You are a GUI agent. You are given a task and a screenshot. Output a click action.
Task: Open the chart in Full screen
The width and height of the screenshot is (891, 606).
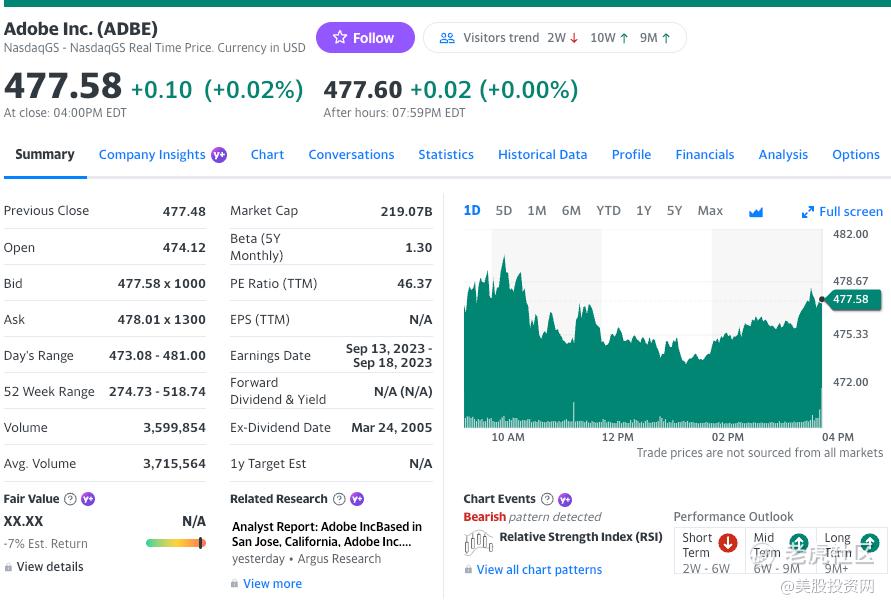[842, 212]
